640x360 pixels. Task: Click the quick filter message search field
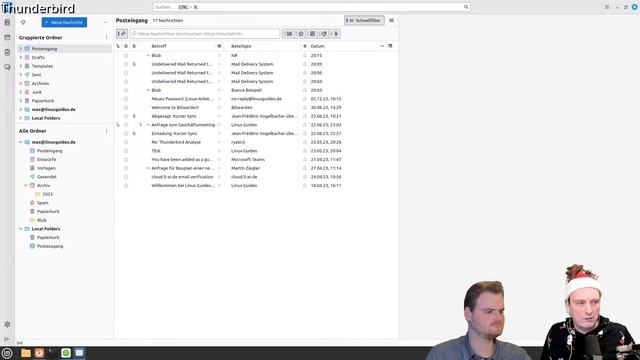pos(205,34)
